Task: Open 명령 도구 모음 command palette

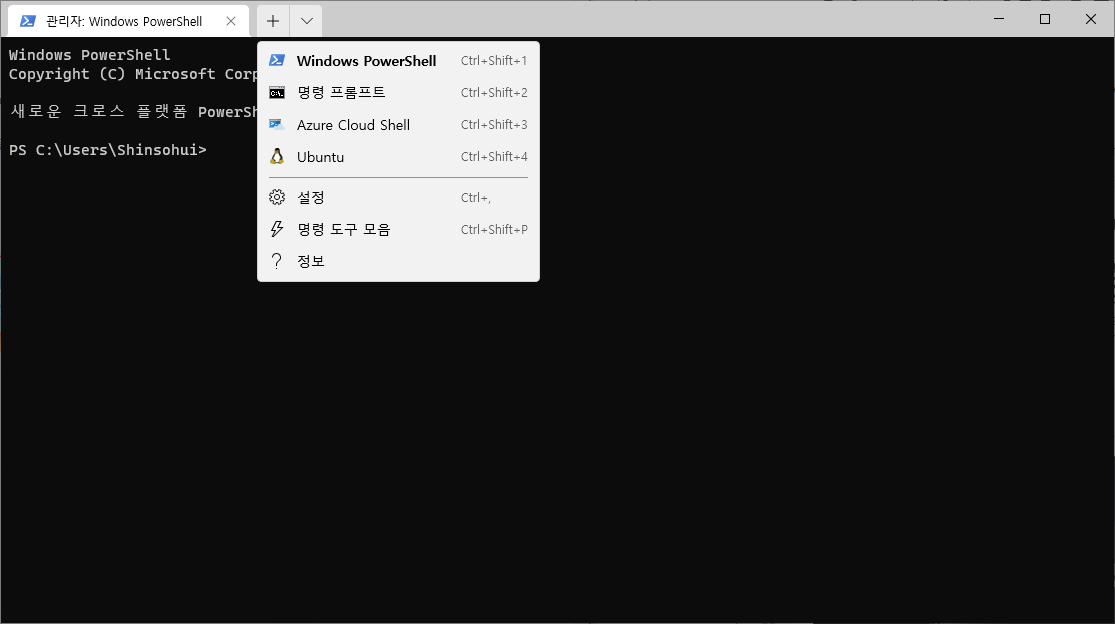Action: pyautogui.click(x=398, y=230)
